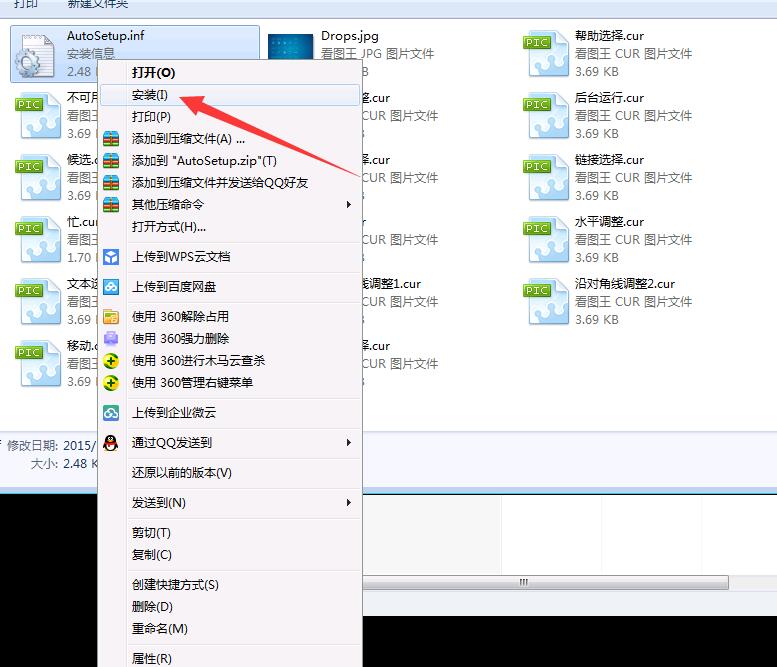The height and width of the screenshot is (667, 777).
Task: Click the AutoSetup.inf file icon
Action: pyautogui.click(x=33, y=55)
